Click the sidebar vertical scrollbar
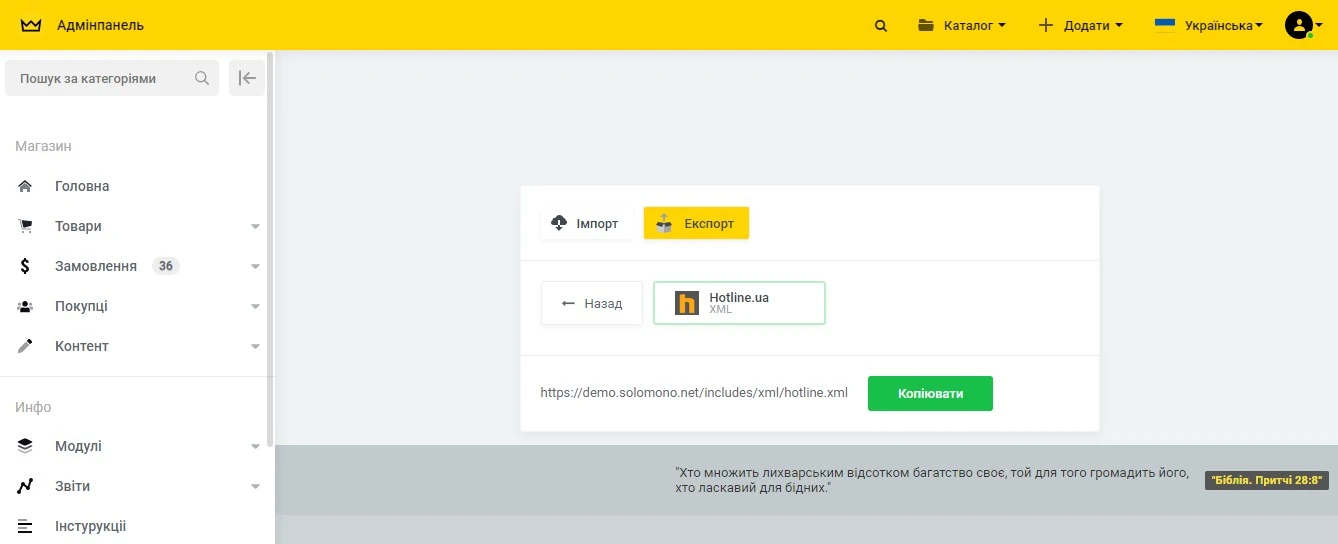Image resolution: width=1338 pixels, height=544 pixels. 270,250
